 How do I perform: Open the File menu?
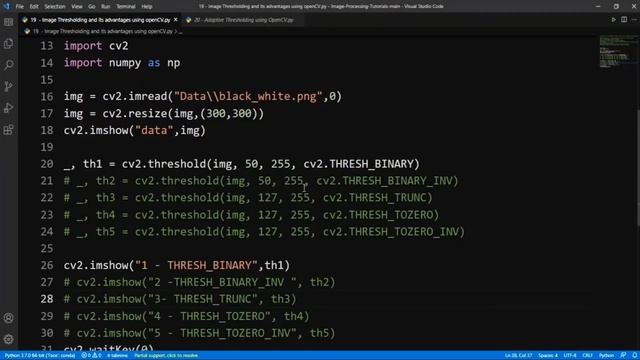[19, 7]
